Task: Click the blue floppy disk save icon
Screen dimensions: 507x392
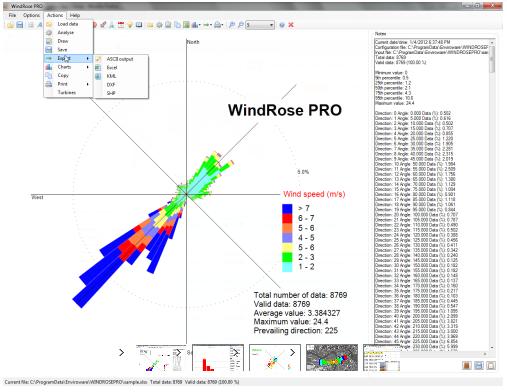Action: coord(20,25)
